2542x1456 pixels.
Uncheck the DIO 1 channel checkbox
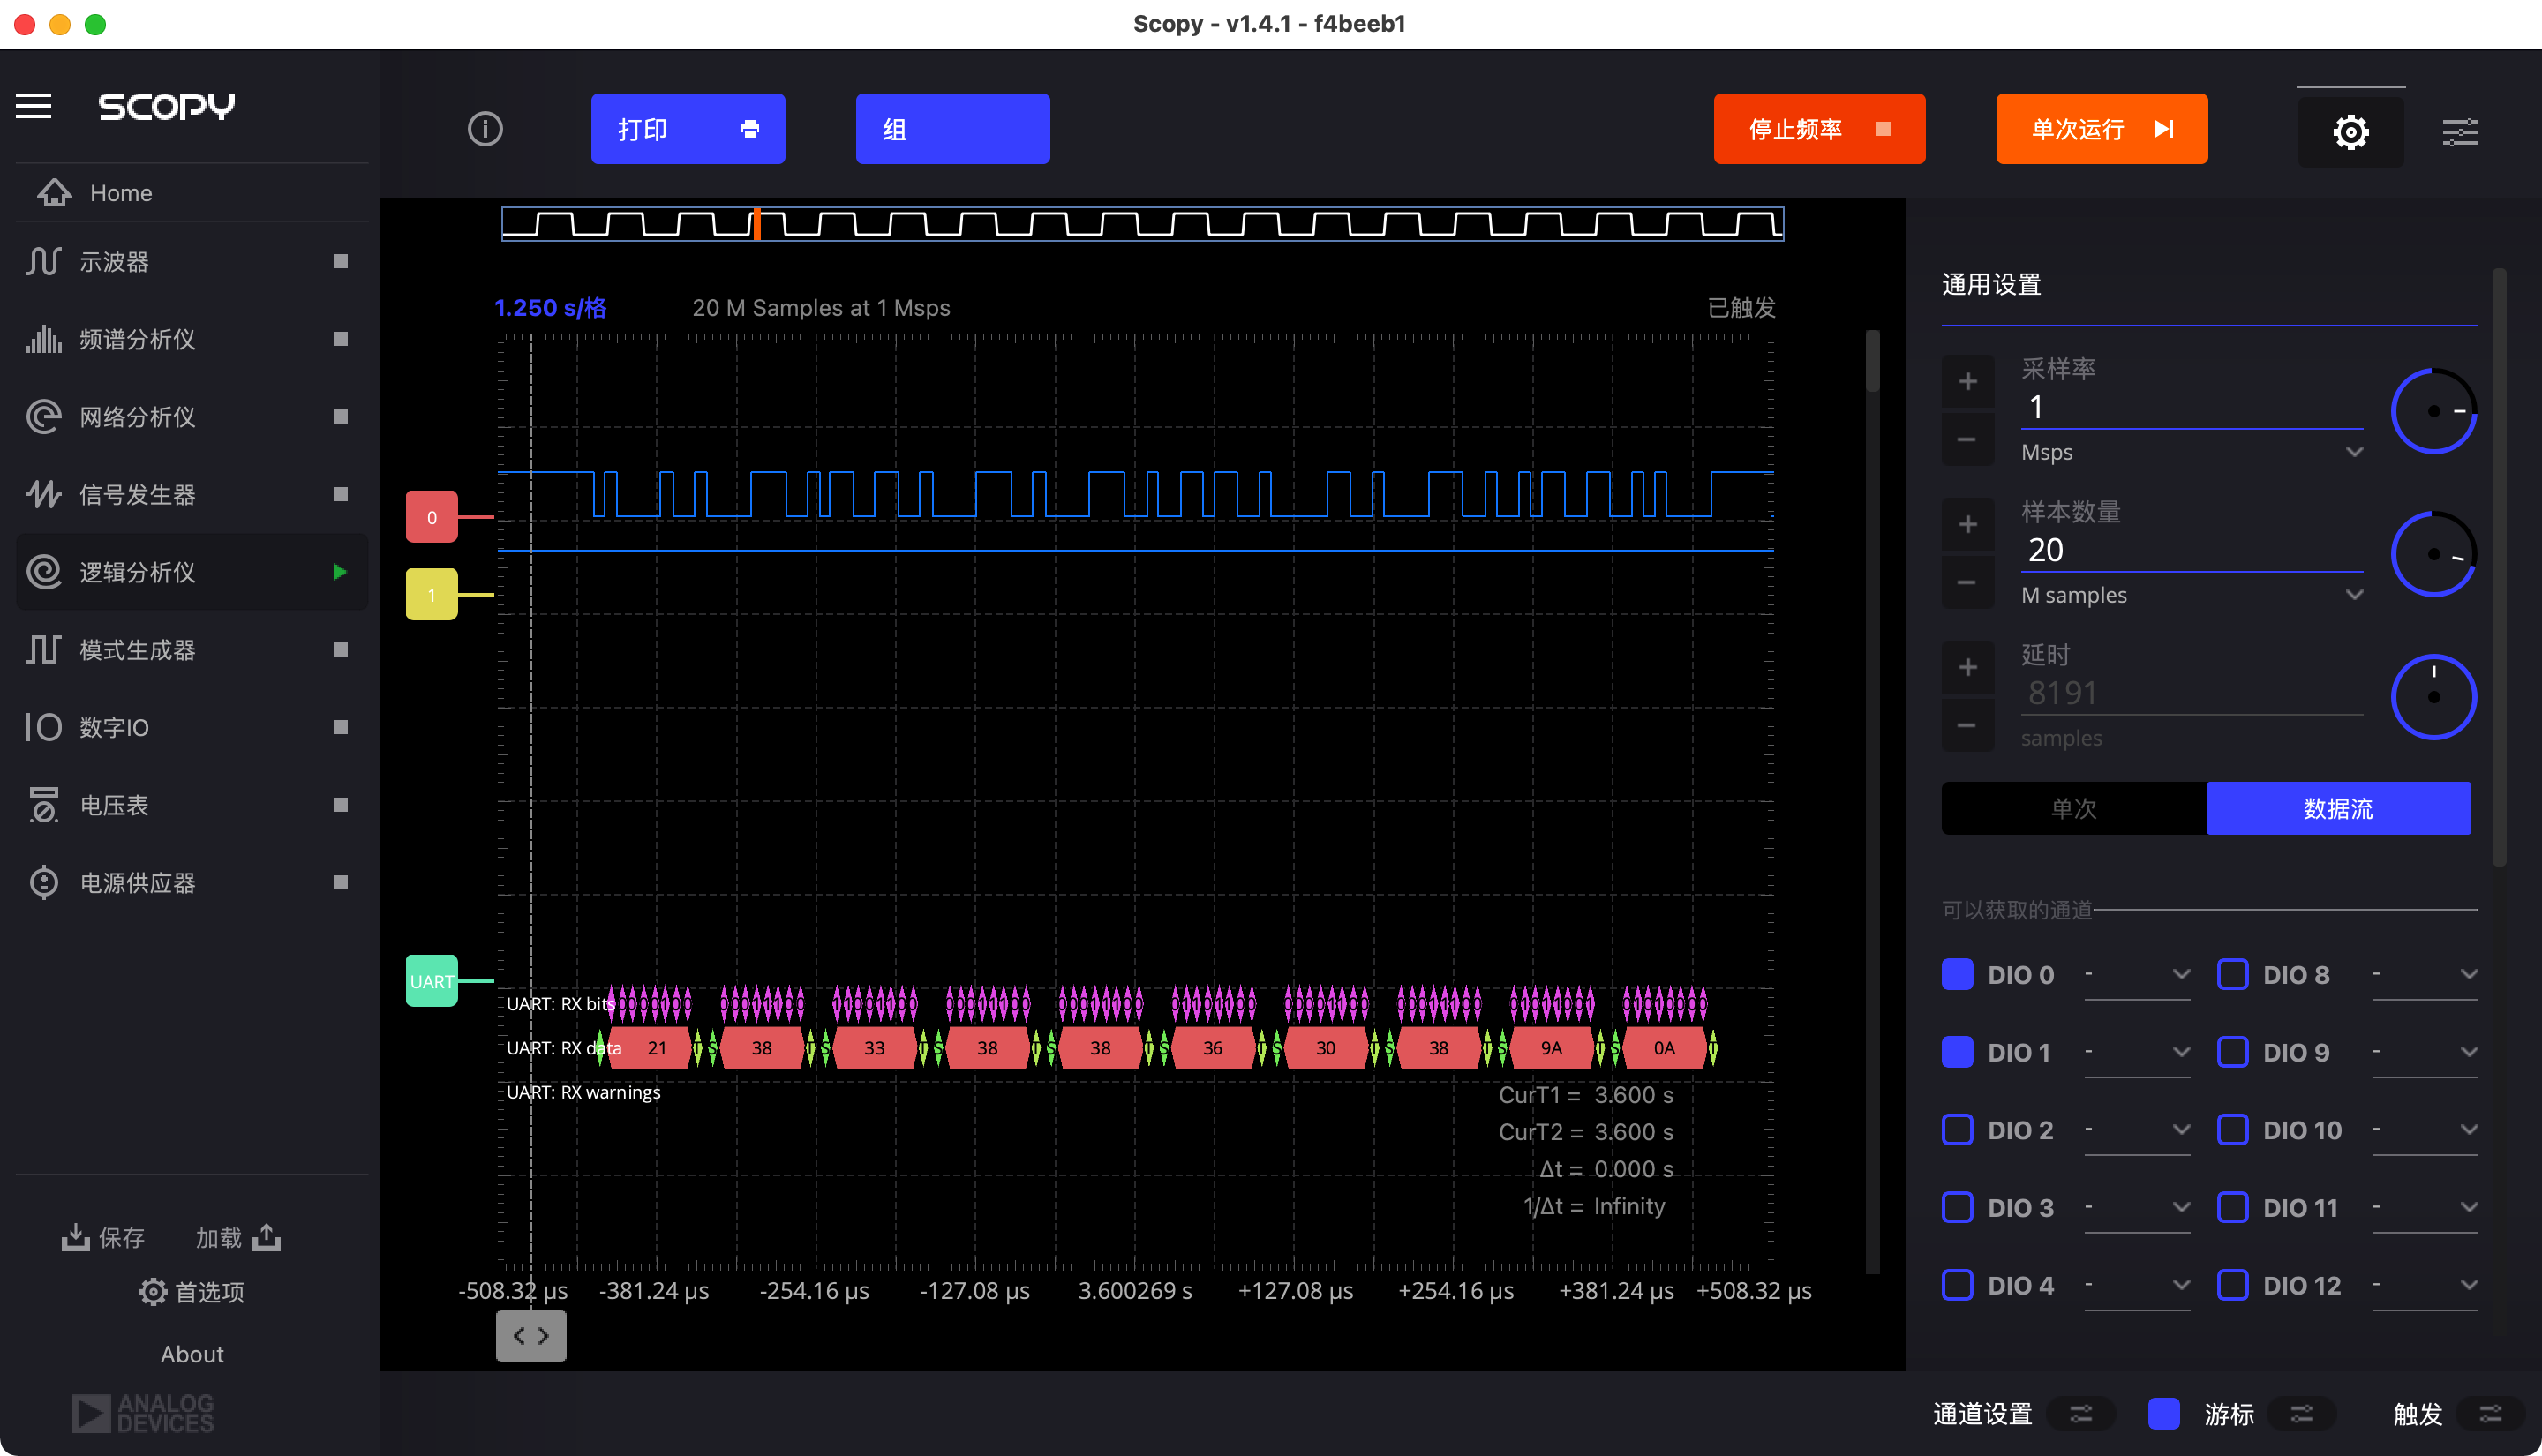[1957, 1052]
